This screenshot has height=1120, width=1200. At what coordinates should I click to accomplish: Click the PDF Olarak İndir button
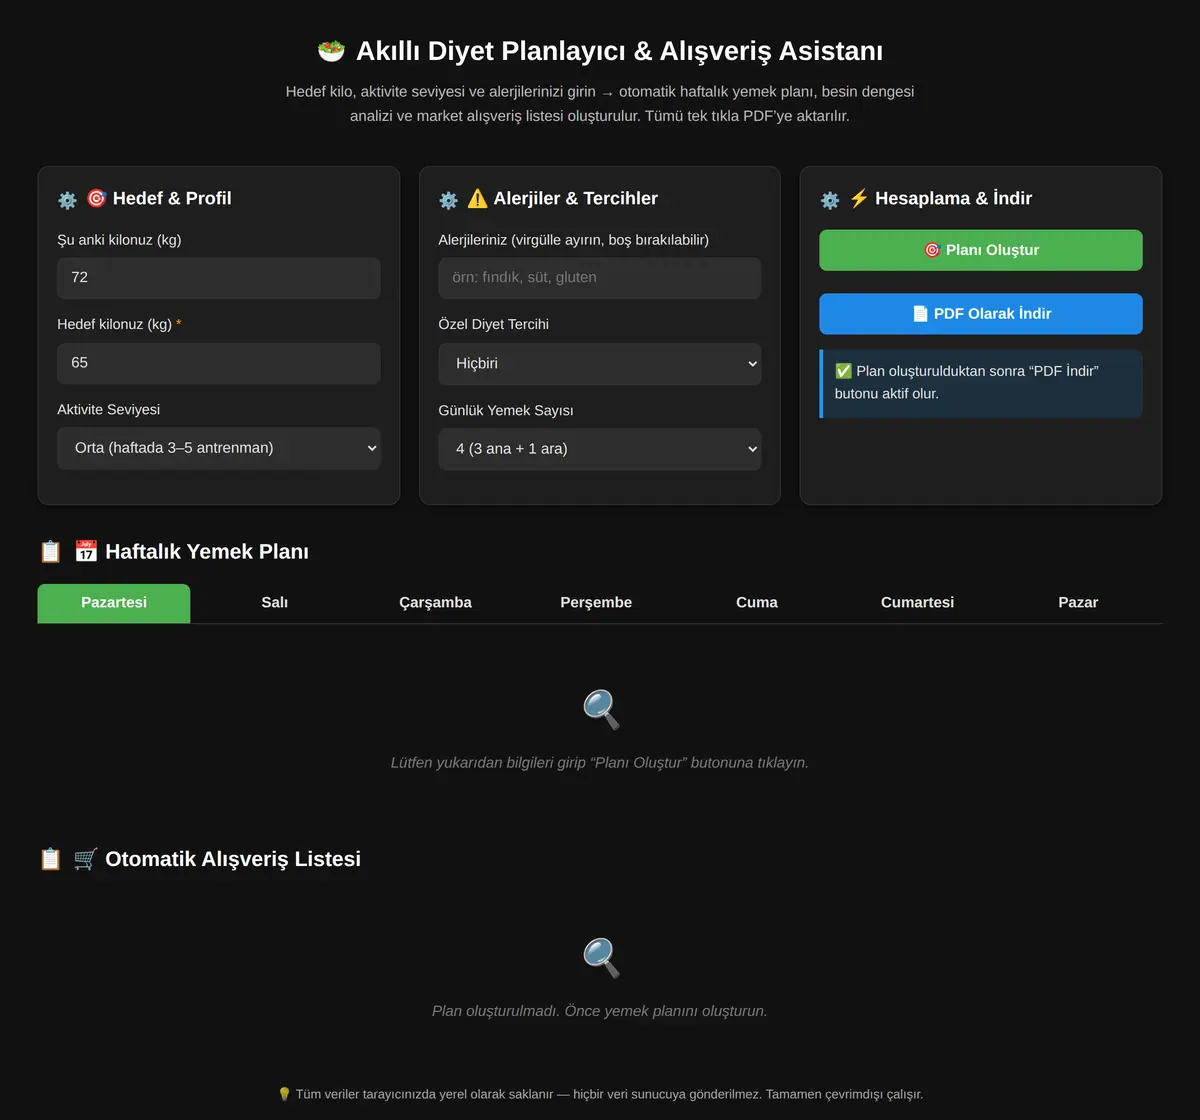coord(981,314)
